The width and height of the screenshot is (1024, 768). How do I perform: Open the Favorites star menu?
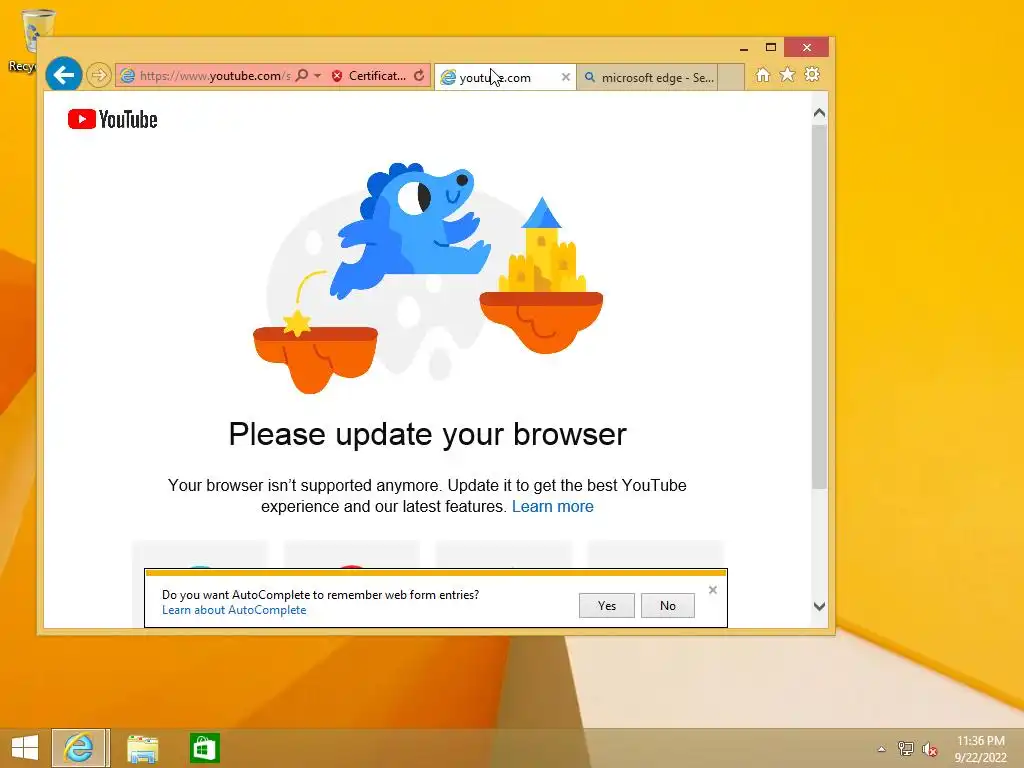click(x=788, y=75)
